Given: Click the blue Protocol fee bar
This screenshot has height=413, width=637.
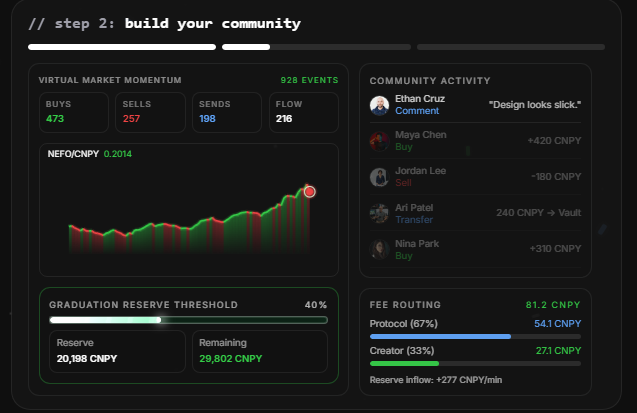Looking at the screenshot, I should coord(440,337).
